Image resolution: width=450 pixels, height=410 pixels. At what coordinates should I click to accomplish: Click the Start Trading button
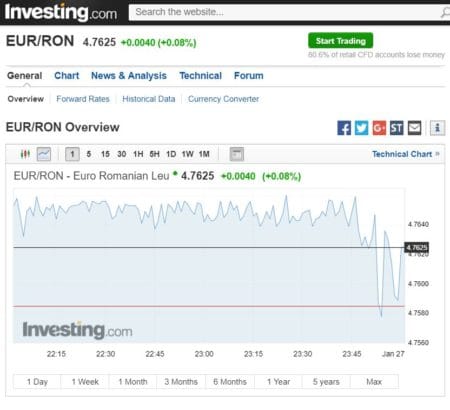pyautogui.click(x=340, y=41)
